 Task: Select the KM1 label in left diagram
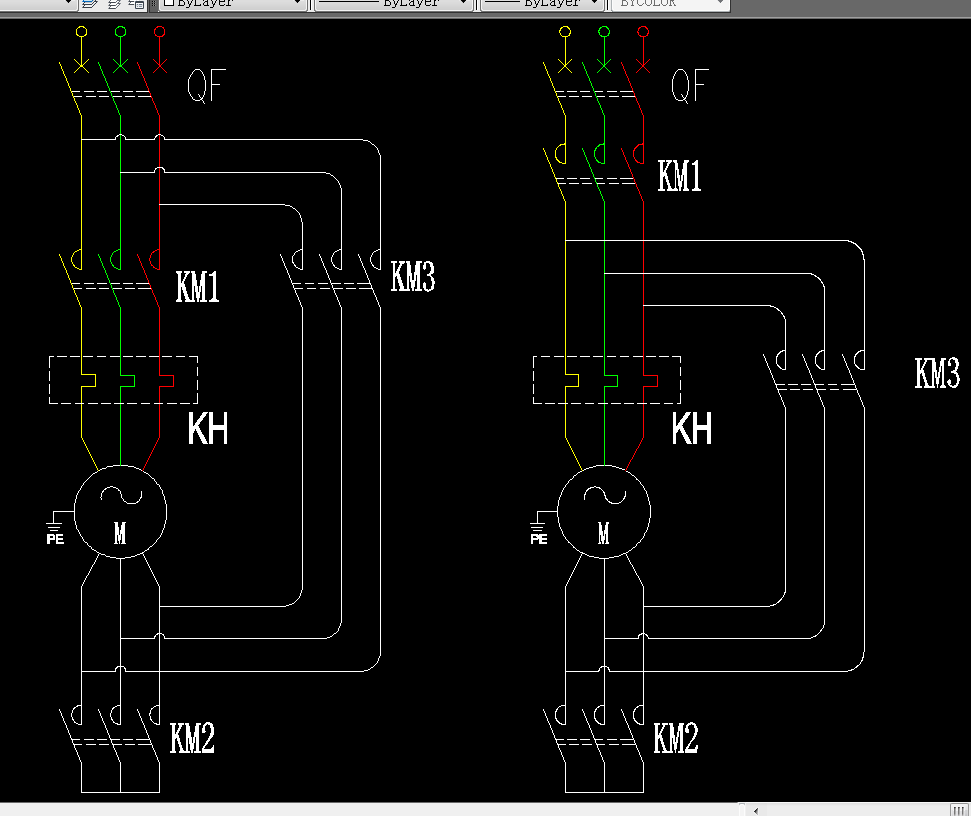point(197,288)
